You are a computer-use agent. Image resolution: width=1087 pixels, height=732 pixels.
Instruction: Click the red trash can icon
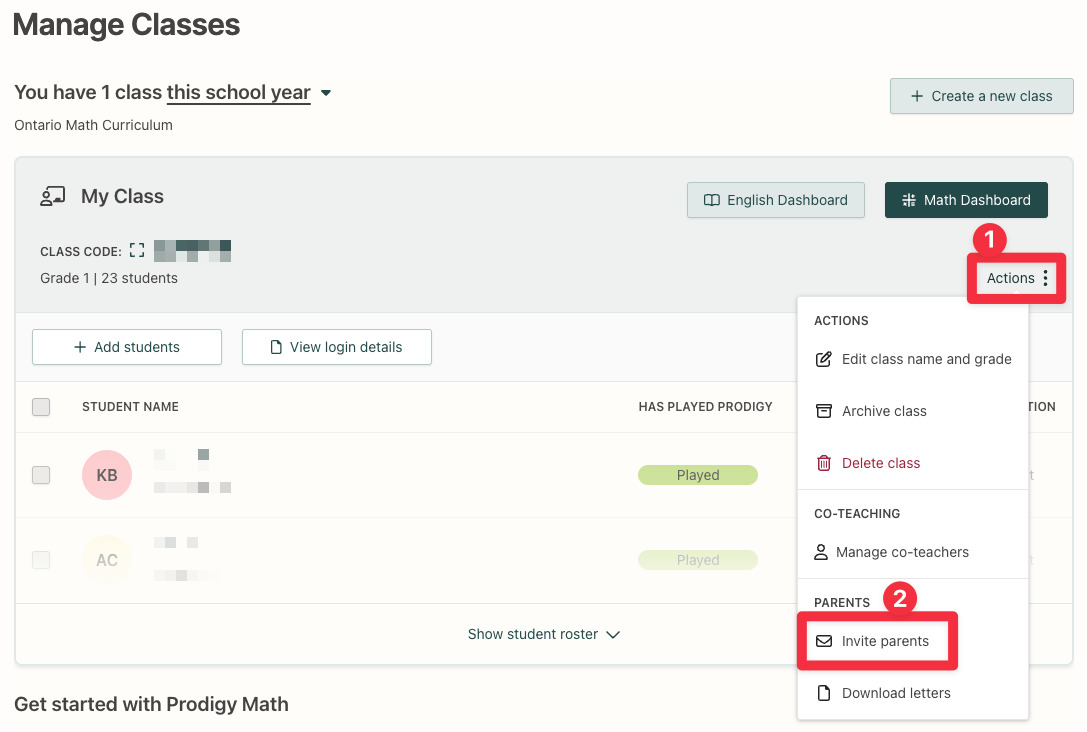[x=824, y=463]
